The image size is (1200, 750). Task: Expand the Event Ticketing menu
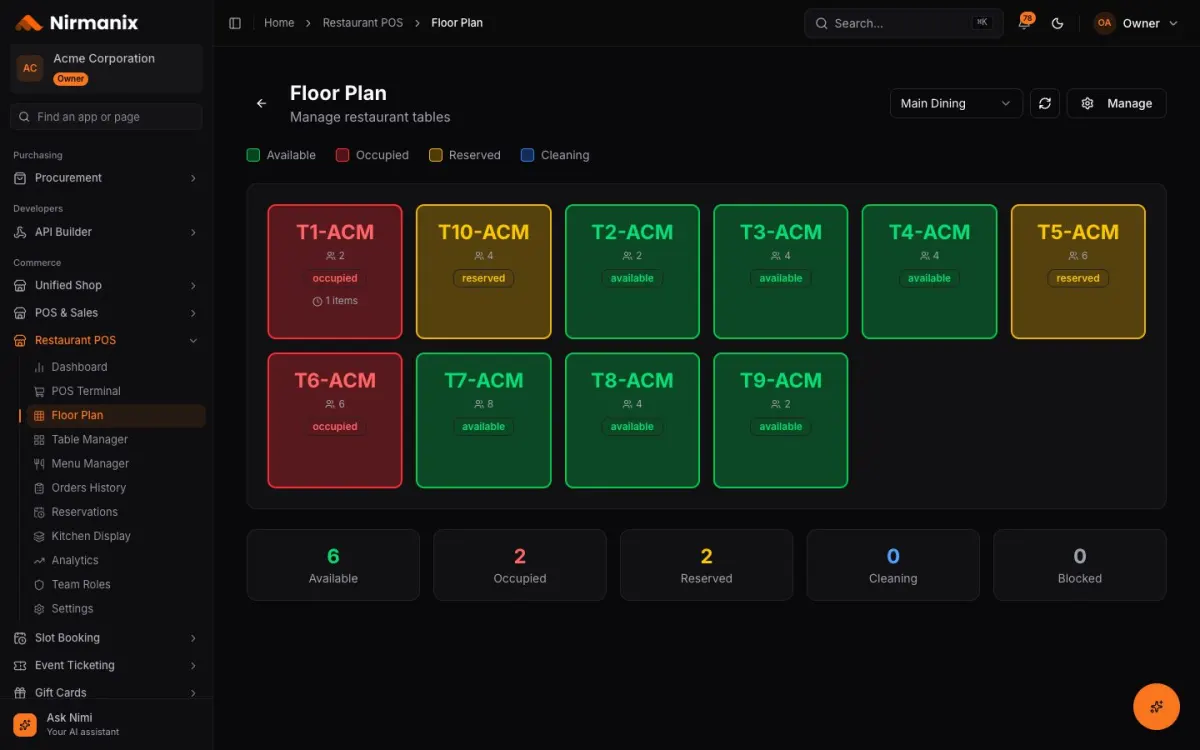click(x=106, y=665)
